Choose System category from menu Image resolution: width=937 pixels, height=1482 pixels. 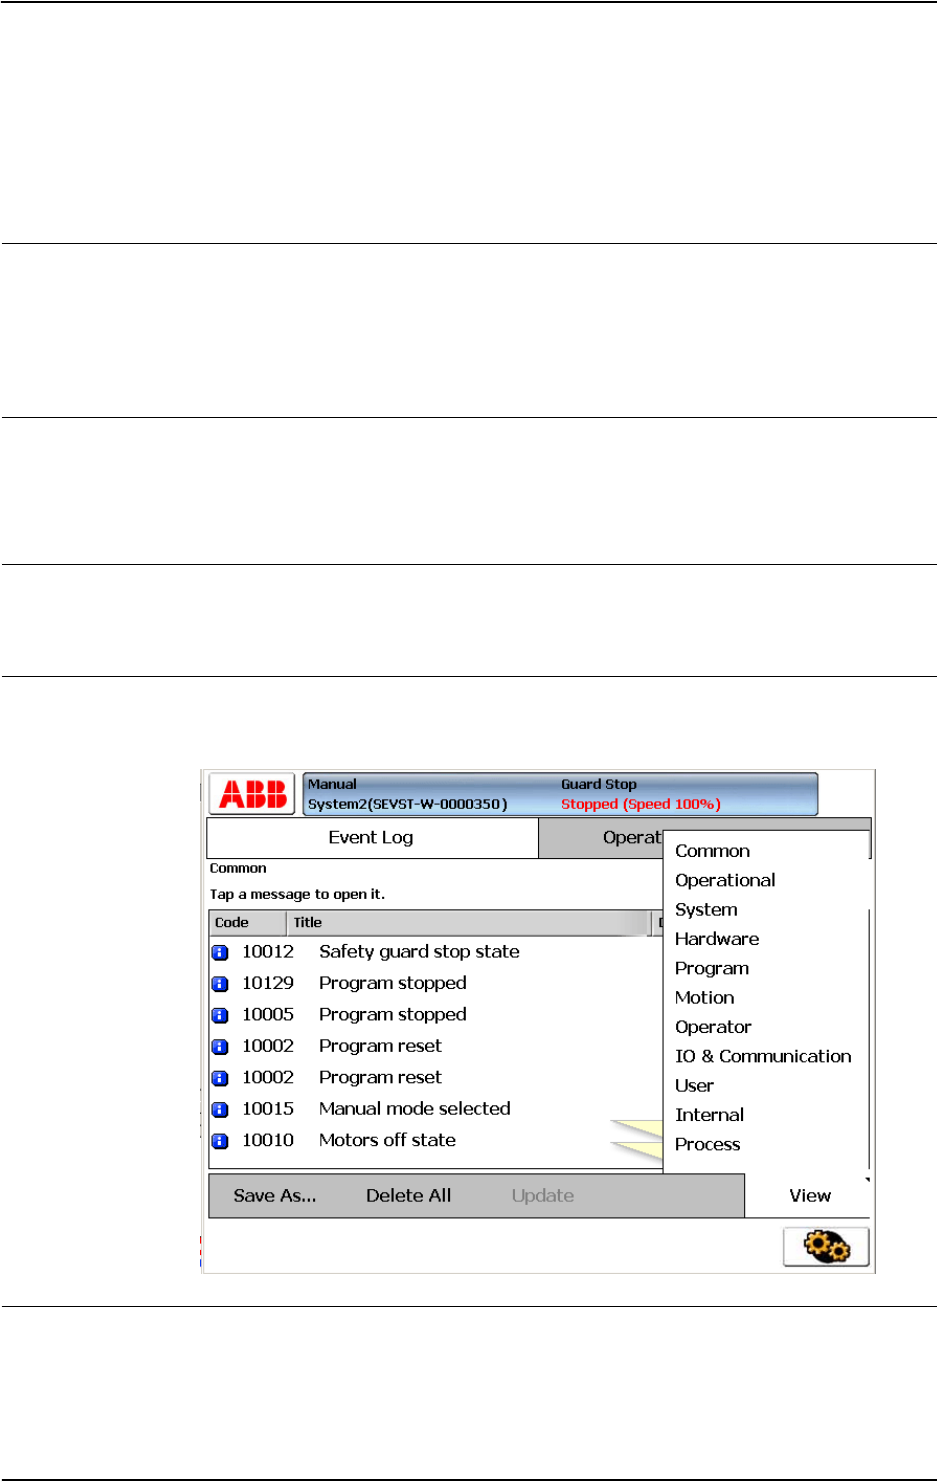tap(706, 910)
